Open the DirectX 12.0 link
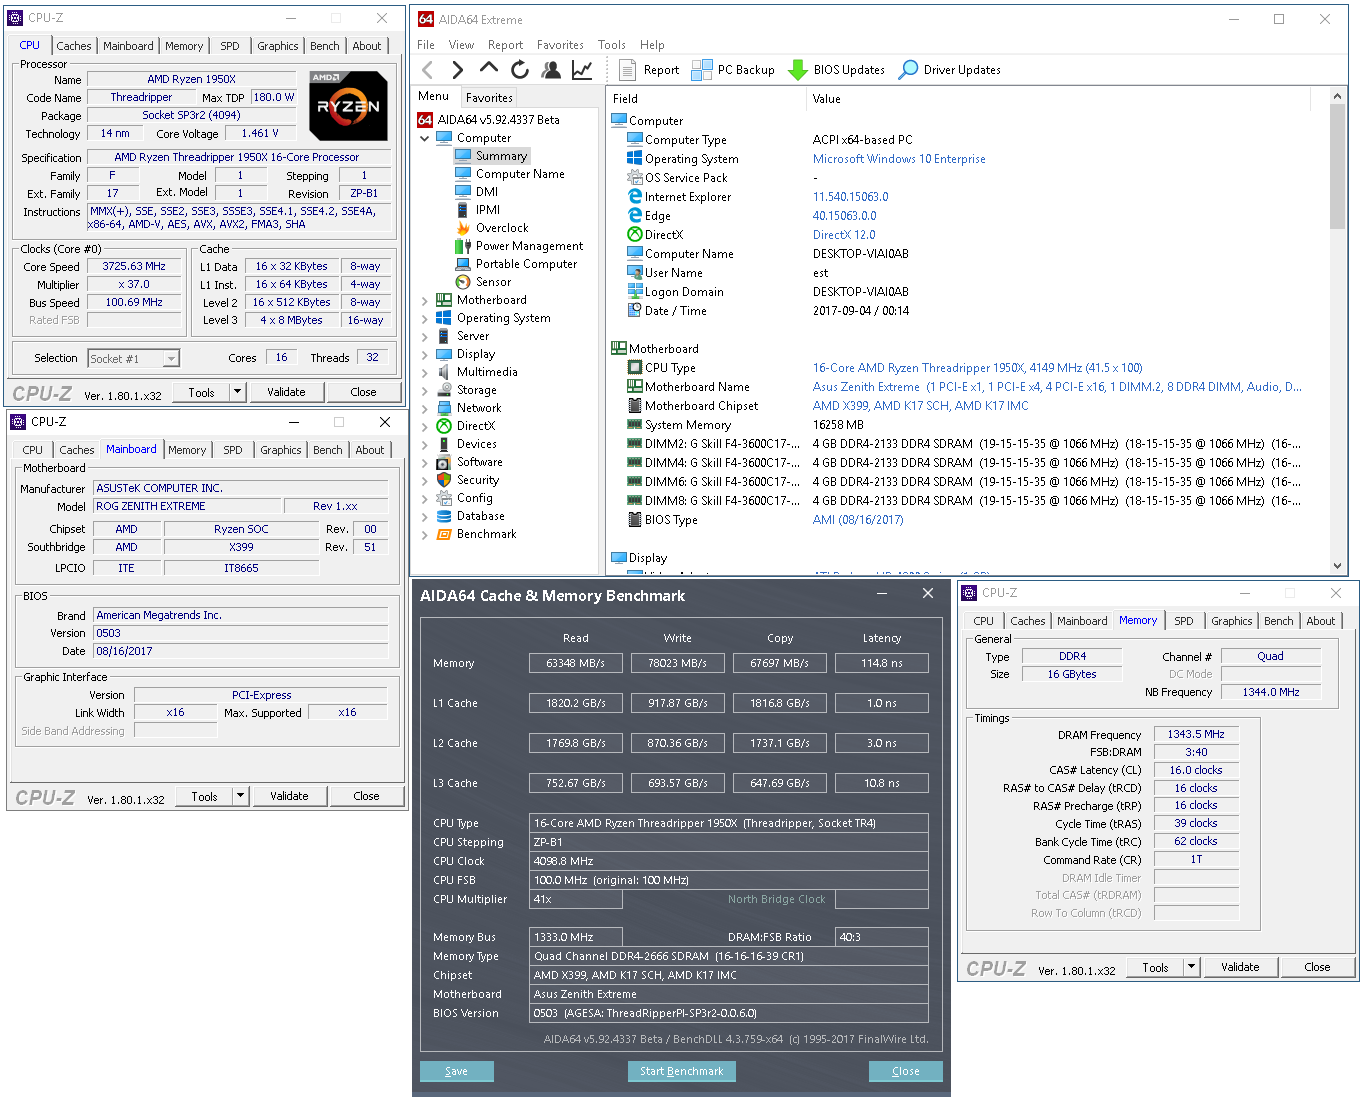The image size is (1365, 1103). point(844,235)
